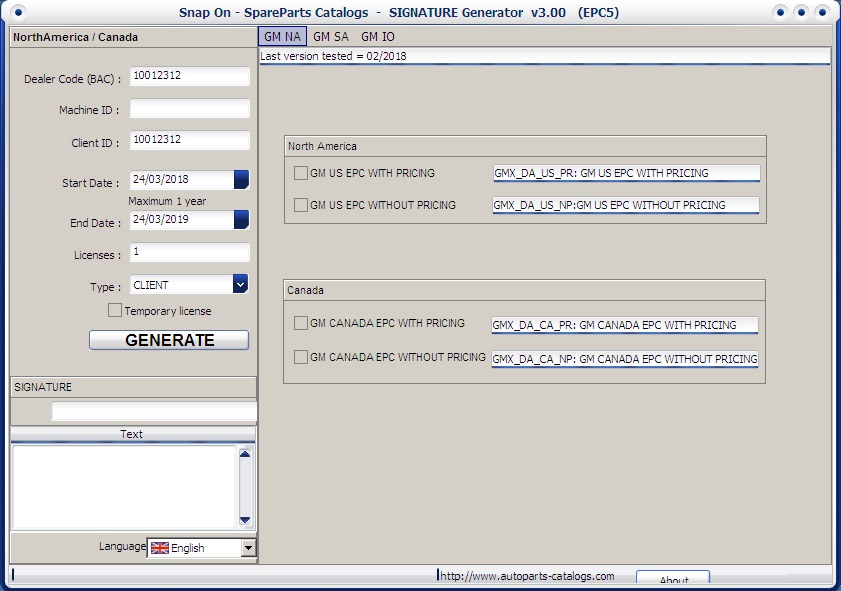Open the autoparts-catalogs.com link
Screen dimensions: 841x591
click(x=527, y=576)
